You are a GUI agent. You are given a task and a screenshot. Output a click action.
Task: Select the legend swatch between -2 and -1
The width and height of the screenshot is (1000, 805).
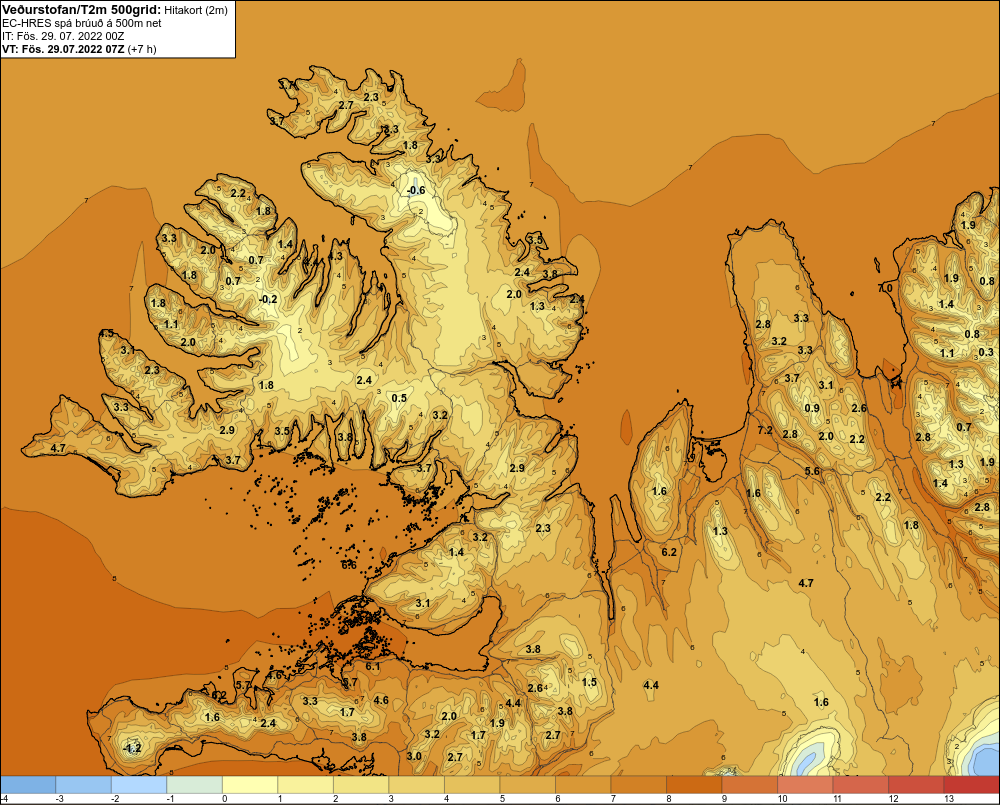pyautogui.click(x=139, y=785)
